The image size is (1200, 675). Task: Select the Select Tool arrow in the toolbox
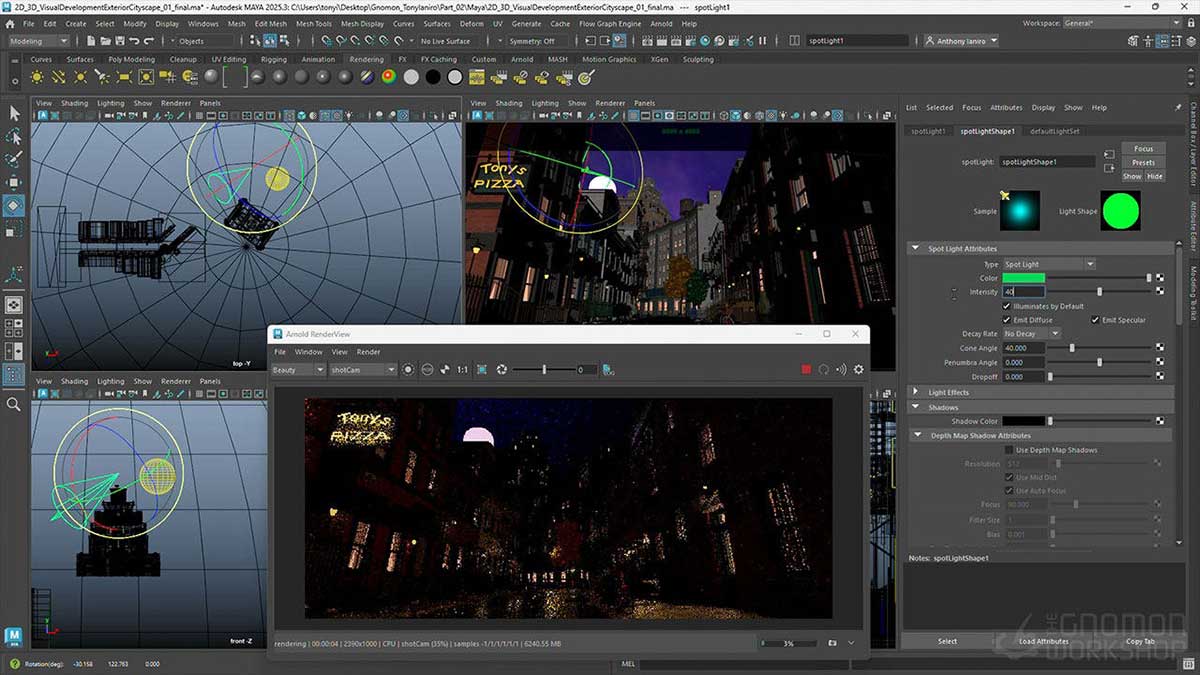[x=14, y=113]
